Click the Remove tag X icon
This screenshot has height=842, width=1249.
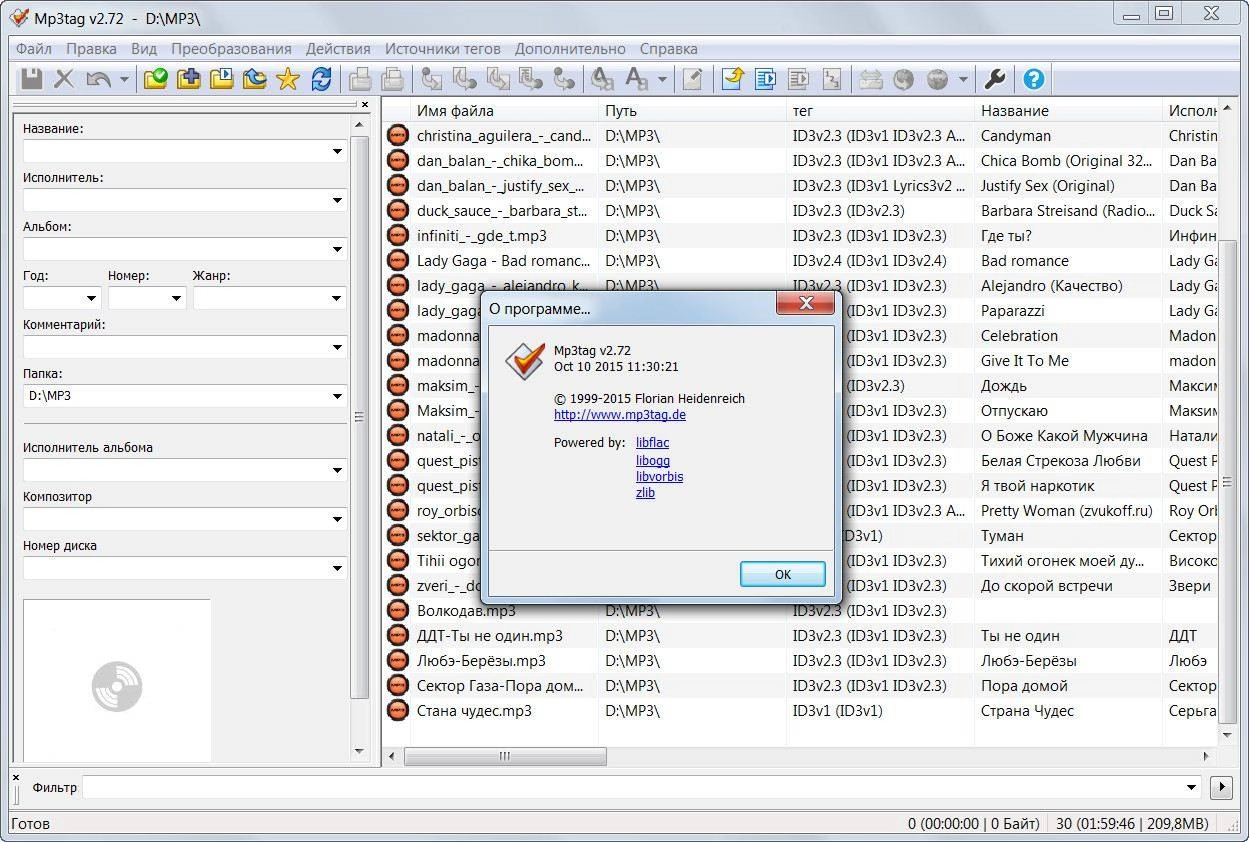pyautogui.click(x=64, y=79)
